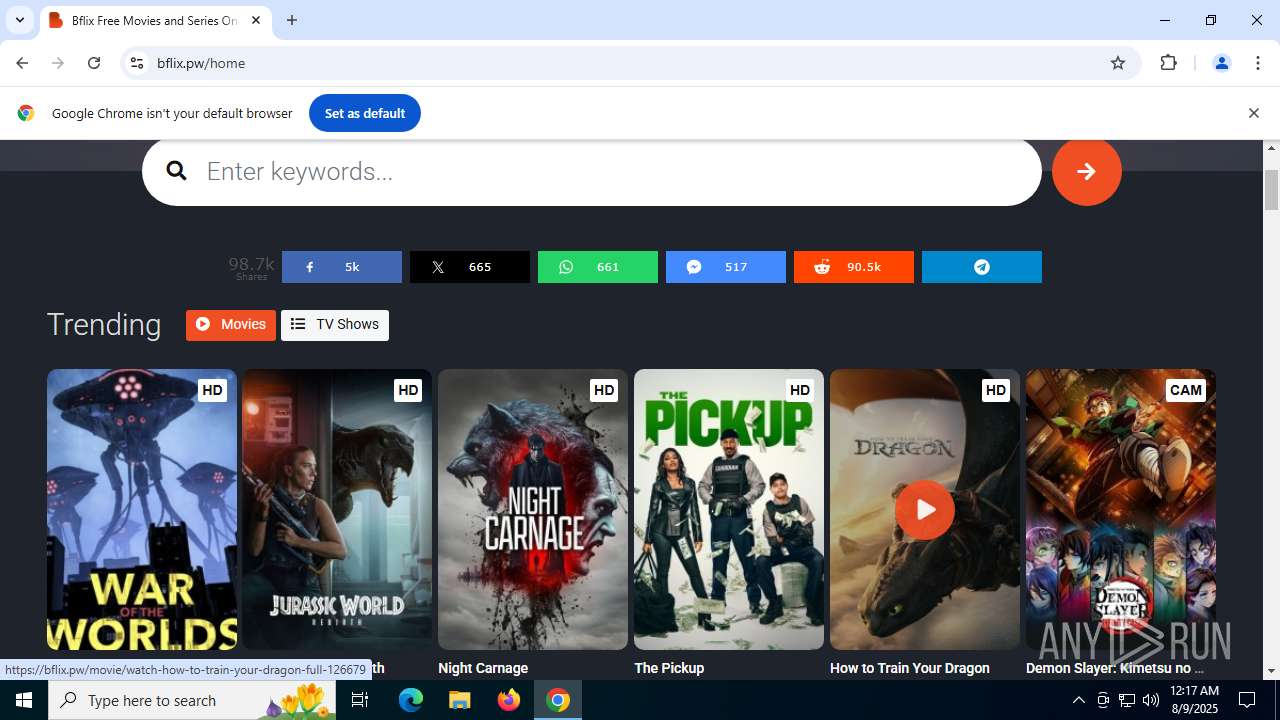
Task: Click Night Carnage title link
Action: (x=483, y=668)
